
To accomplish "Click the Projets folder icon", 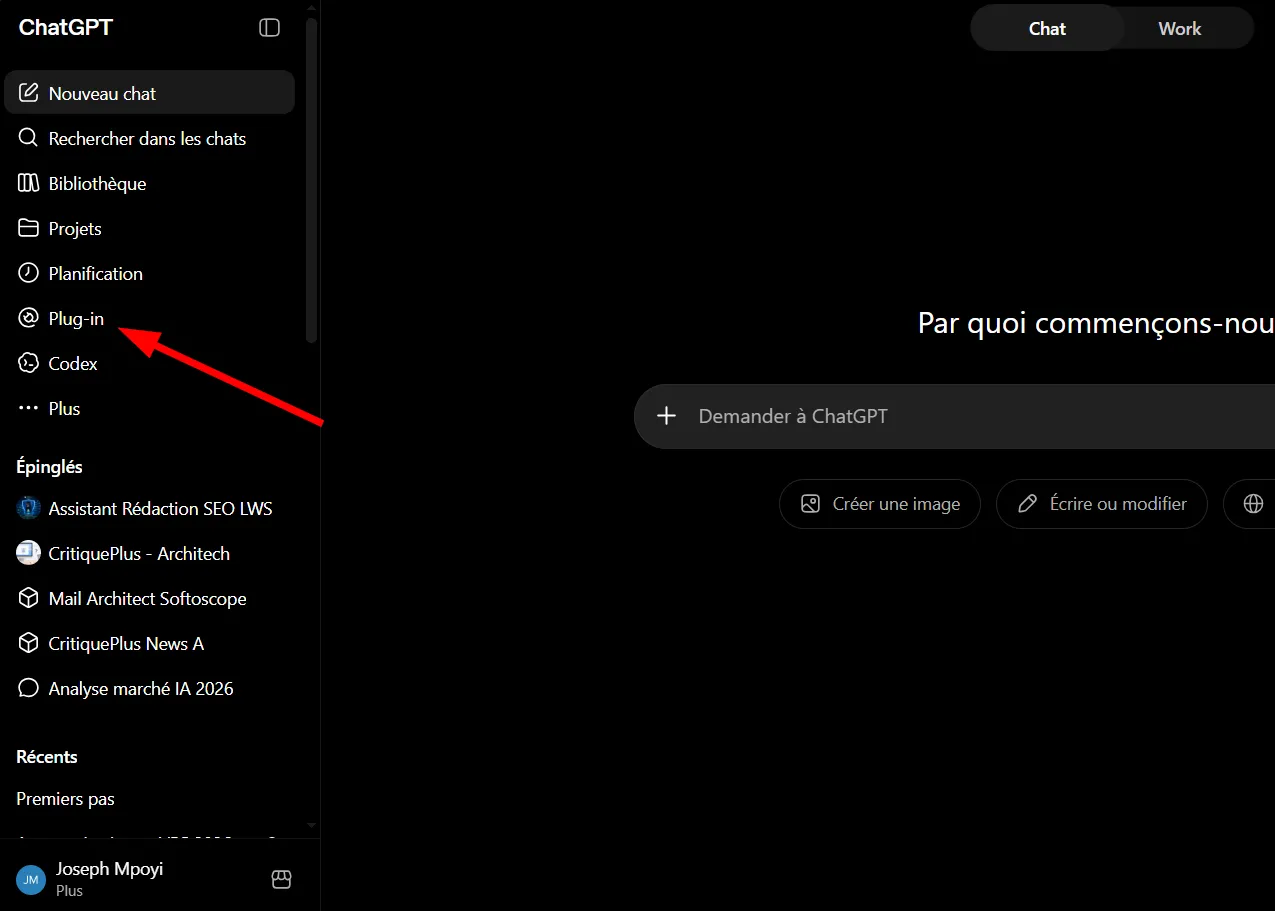I will click(x=29, y=228).
